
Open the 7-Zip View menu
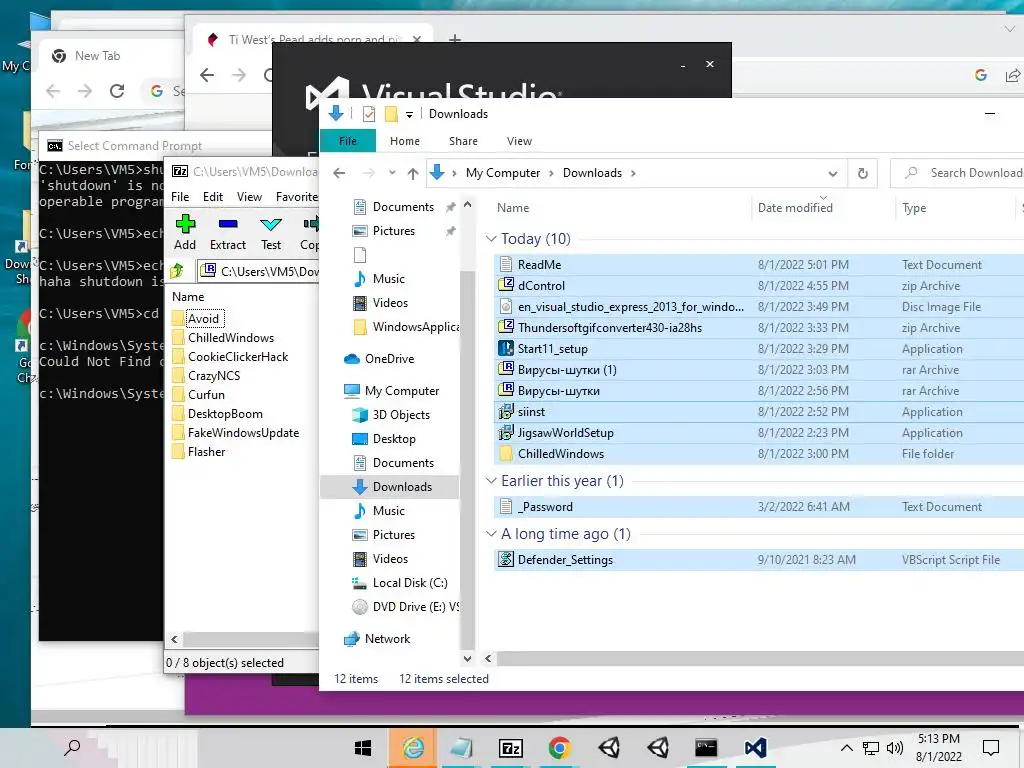[249, 197]
